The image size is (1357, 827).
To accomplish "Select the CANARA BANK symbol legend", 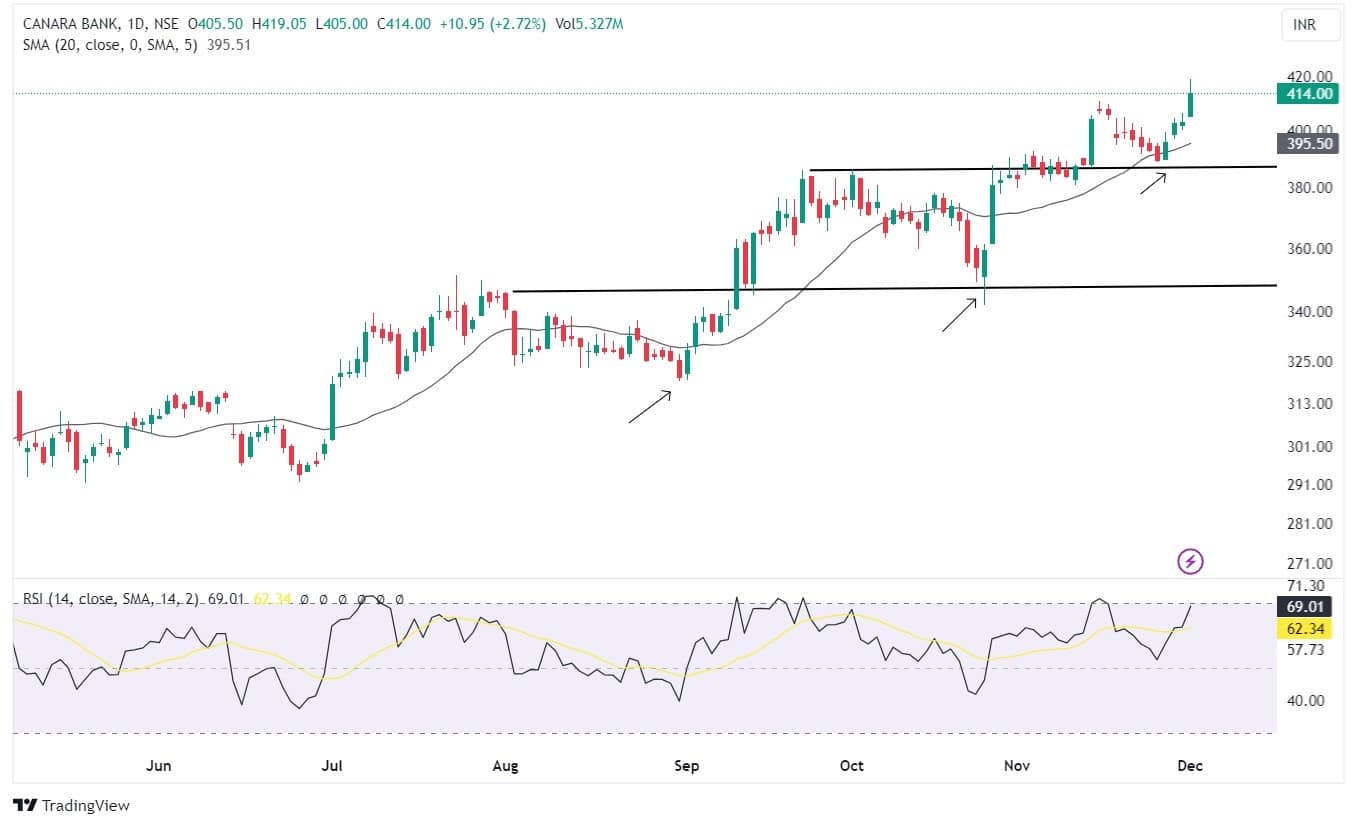I will pos(74,23).
